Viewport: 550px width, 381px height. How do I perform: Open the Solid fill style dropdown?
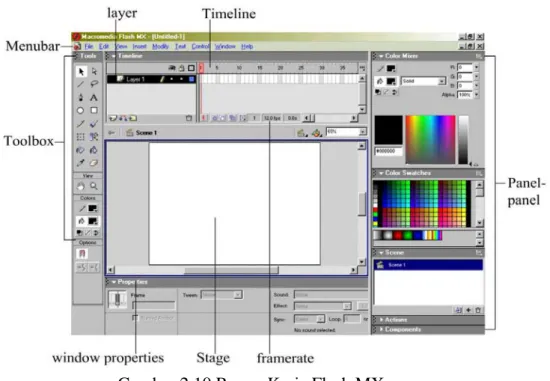tap(442, 81)
